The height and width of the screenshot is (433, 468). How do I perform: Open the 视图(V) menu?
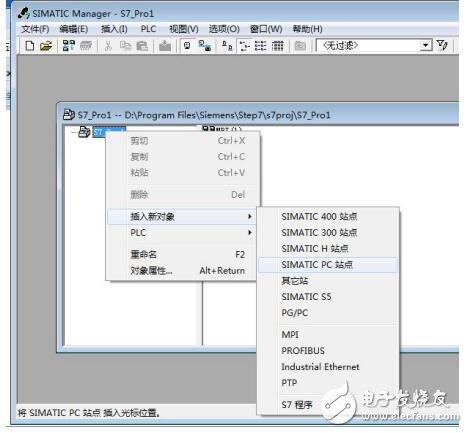click(x=184, y=29)
